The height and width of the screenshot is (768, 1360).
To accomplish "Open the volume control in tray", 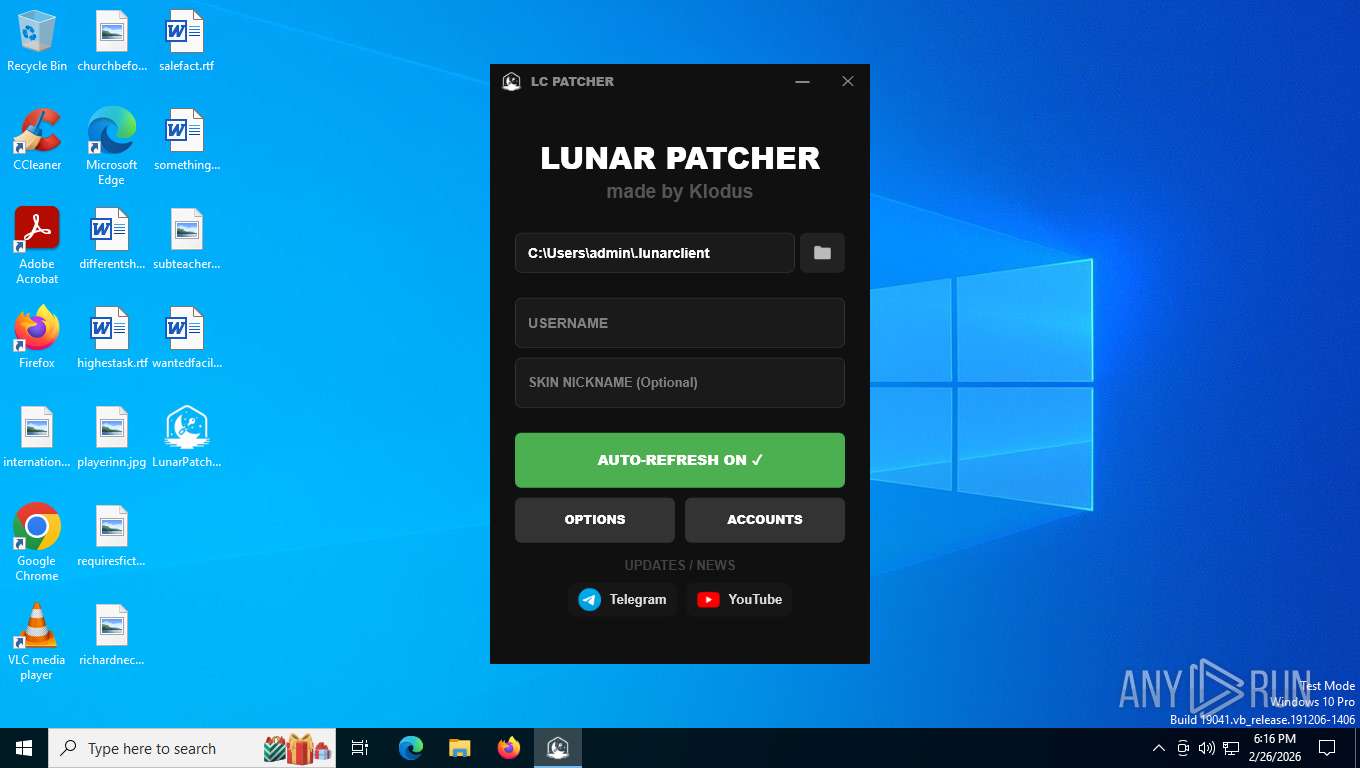I will click(1206, 748).
